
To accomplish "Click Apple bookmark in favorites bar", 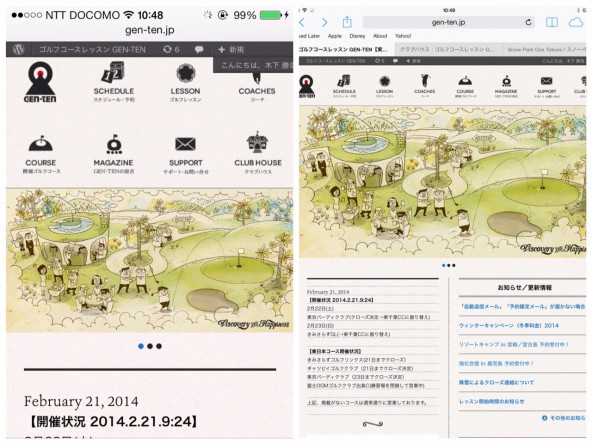I will tap(335, 36).
